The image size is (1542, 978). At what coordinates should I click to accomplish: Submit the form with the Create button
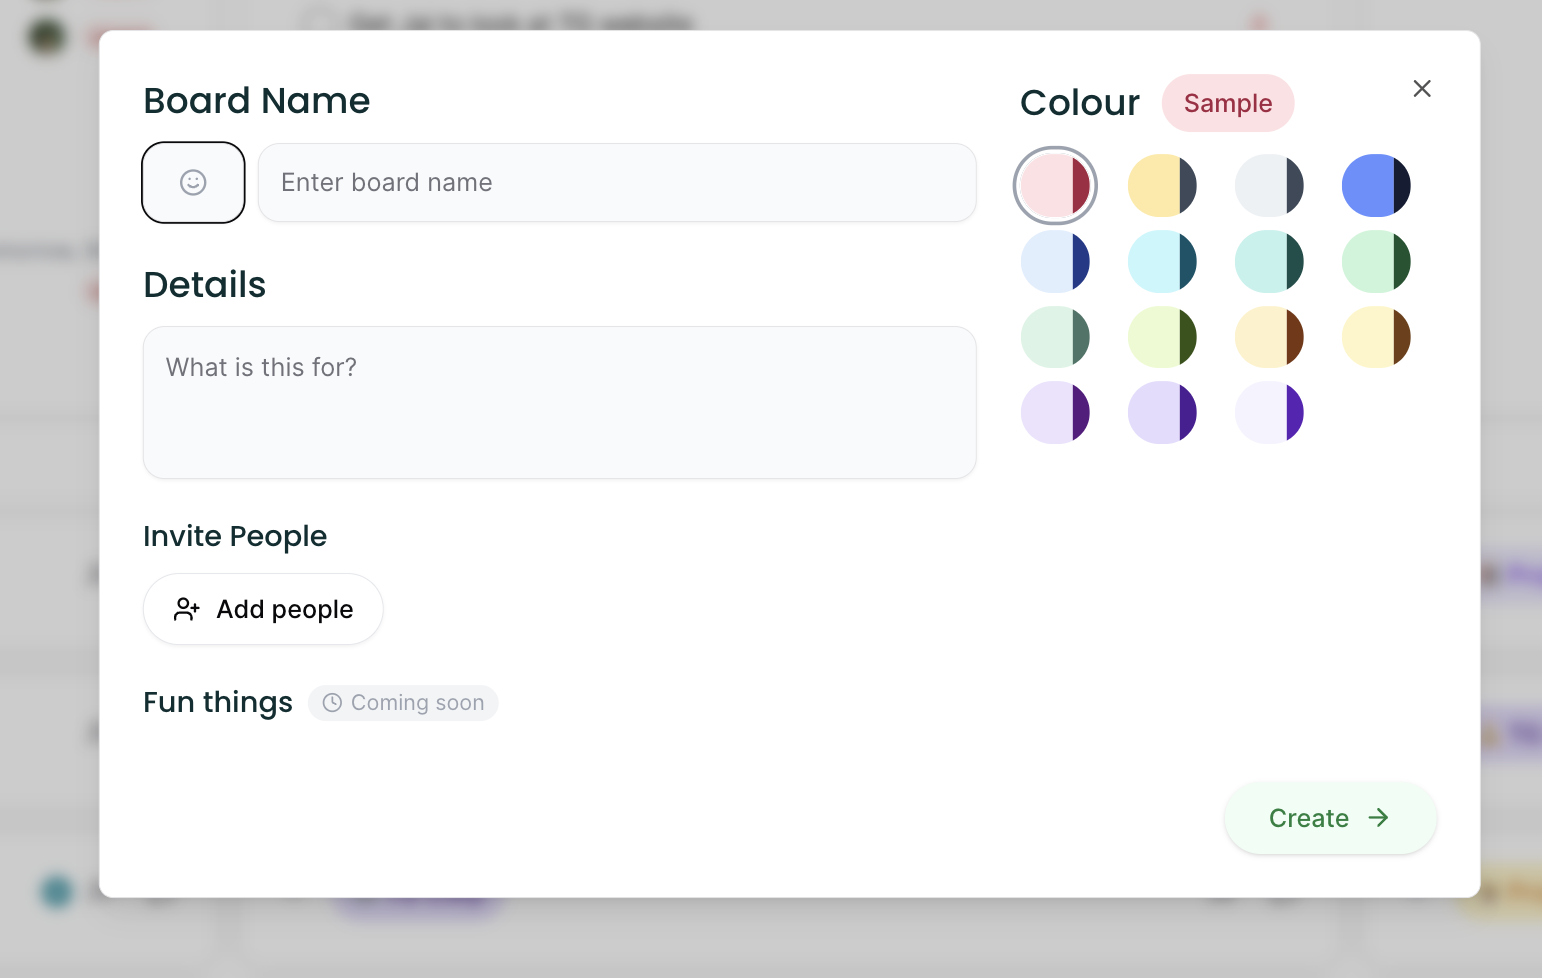1331,818
